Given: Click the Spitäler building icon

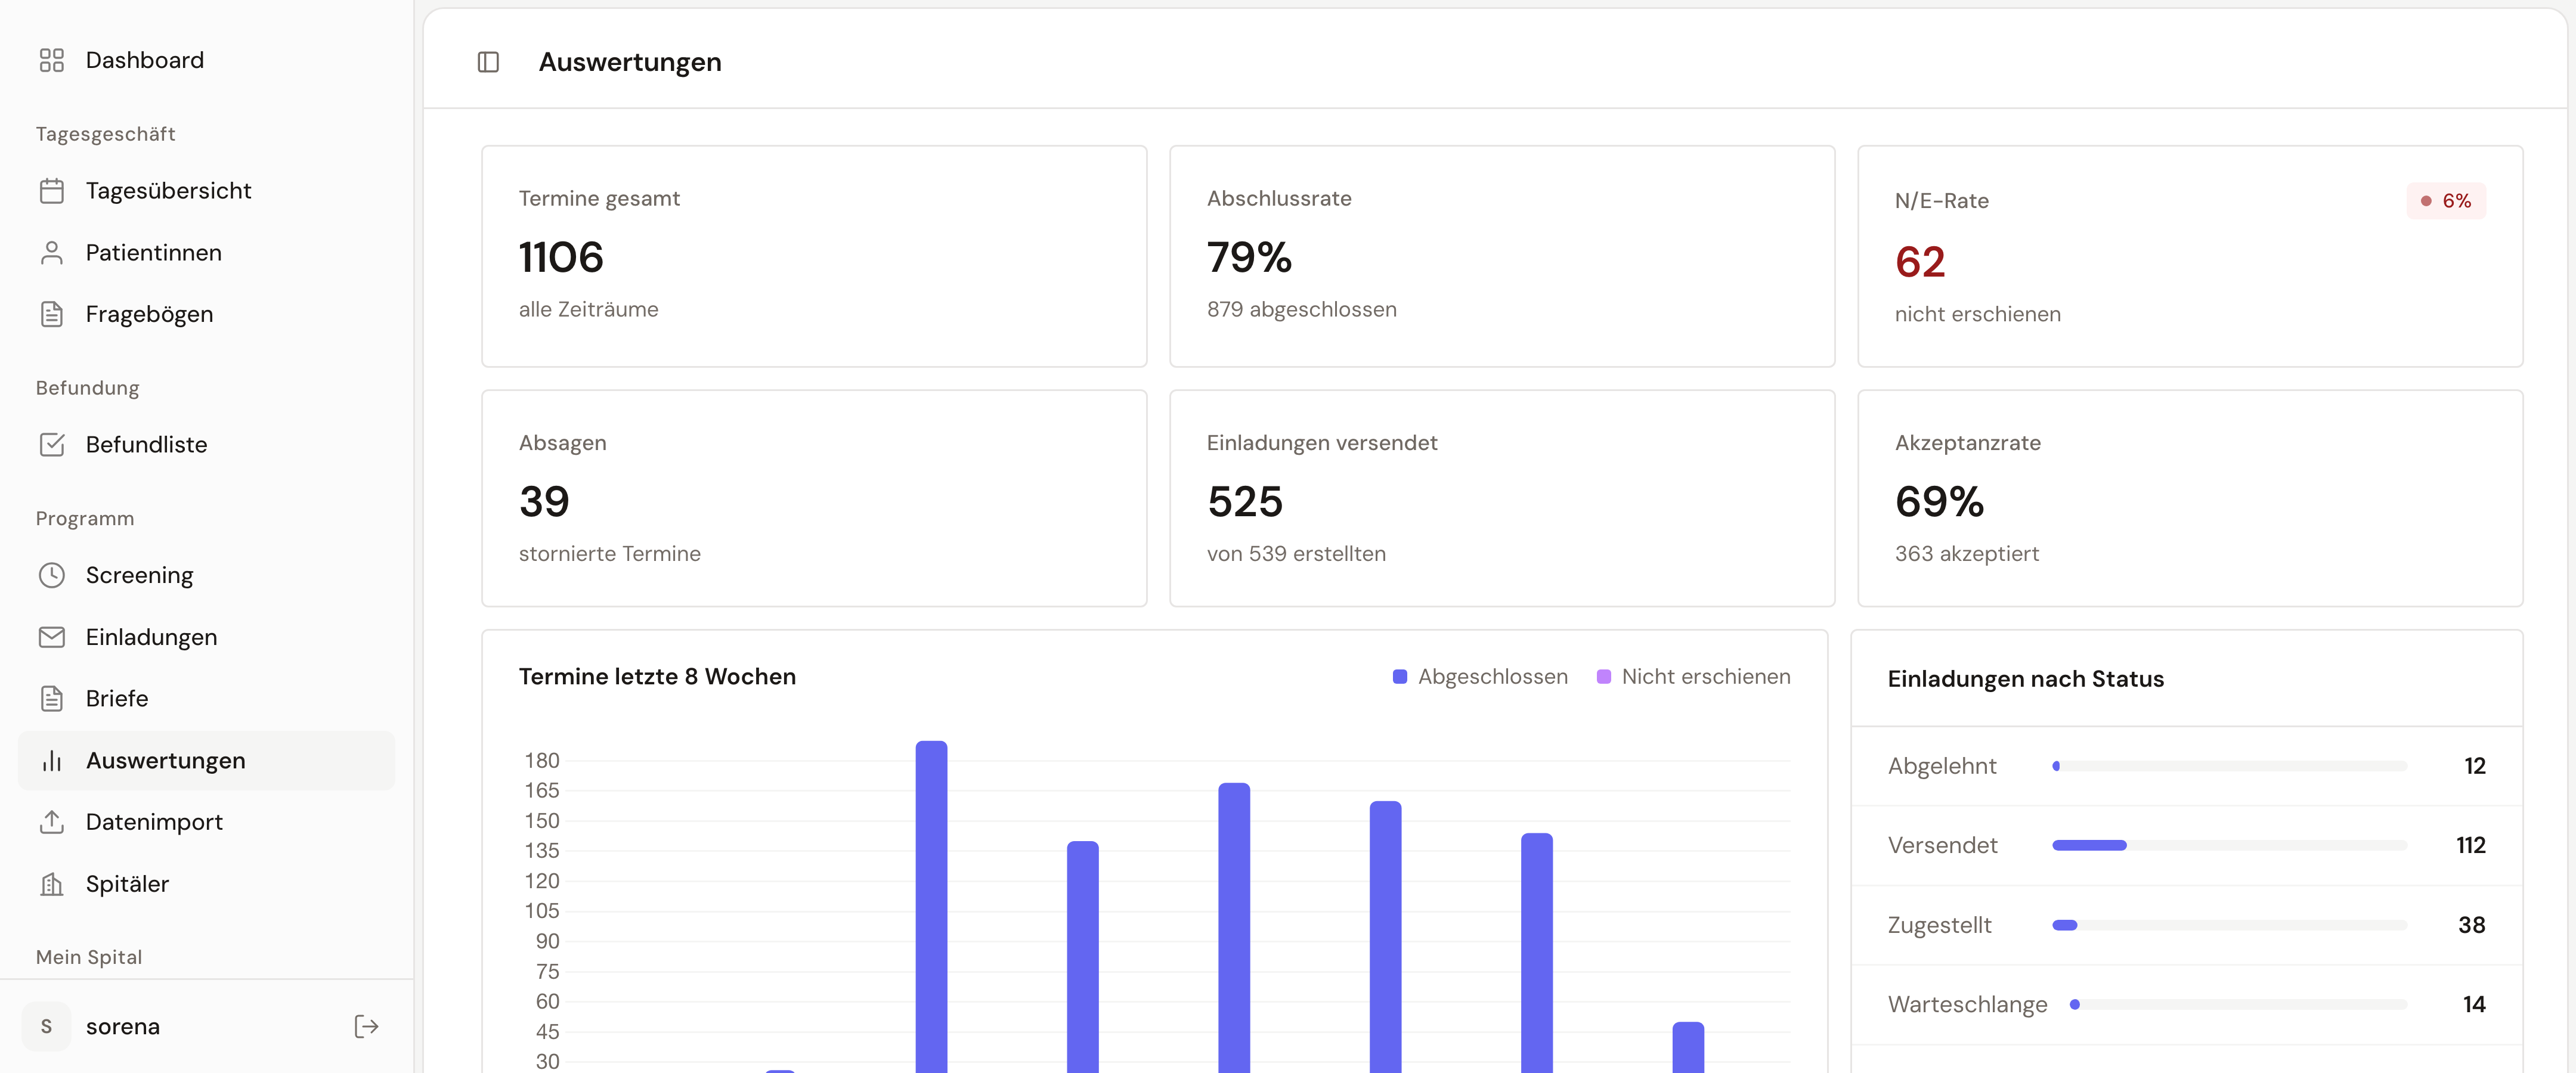Looking at the screenshot, I should point(51,884).
